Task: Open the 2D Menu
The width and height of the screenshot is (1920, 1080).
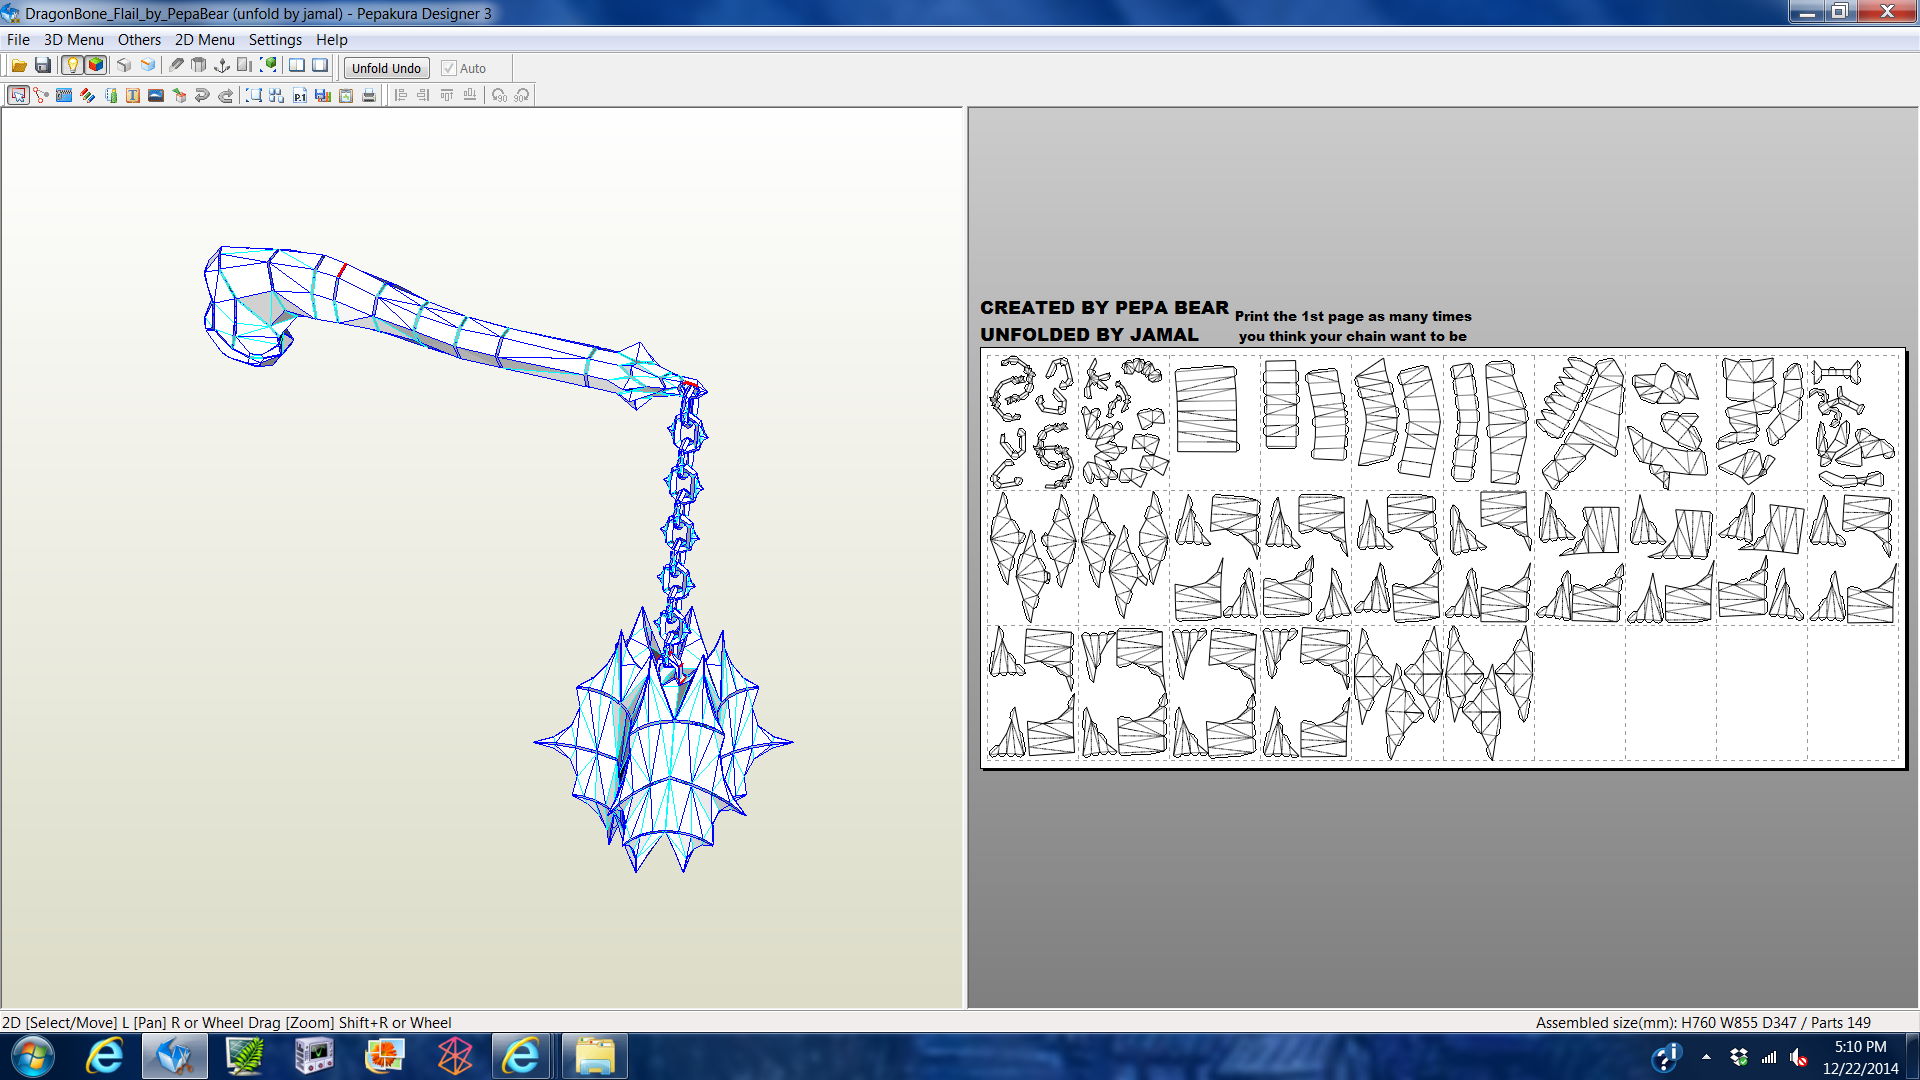Action: (x=204, y=40)
